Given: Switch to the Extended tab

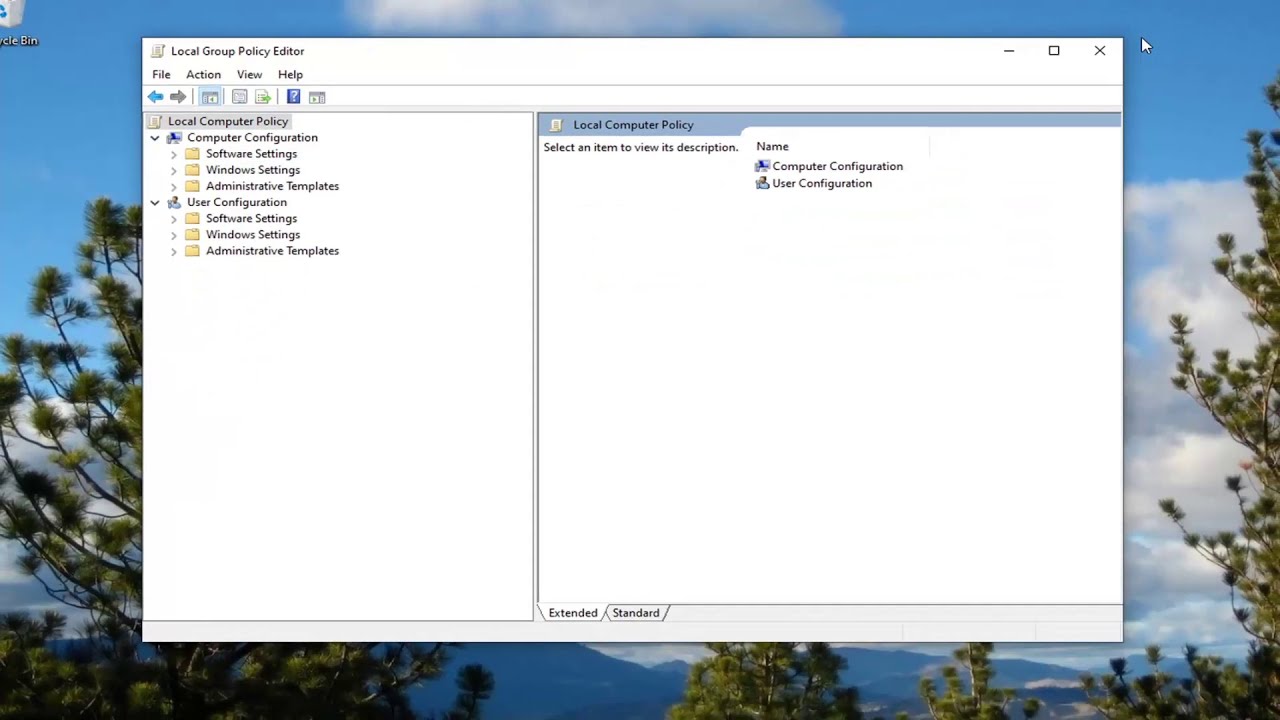Looking at the screenshot, I should [x=572, y=613].
